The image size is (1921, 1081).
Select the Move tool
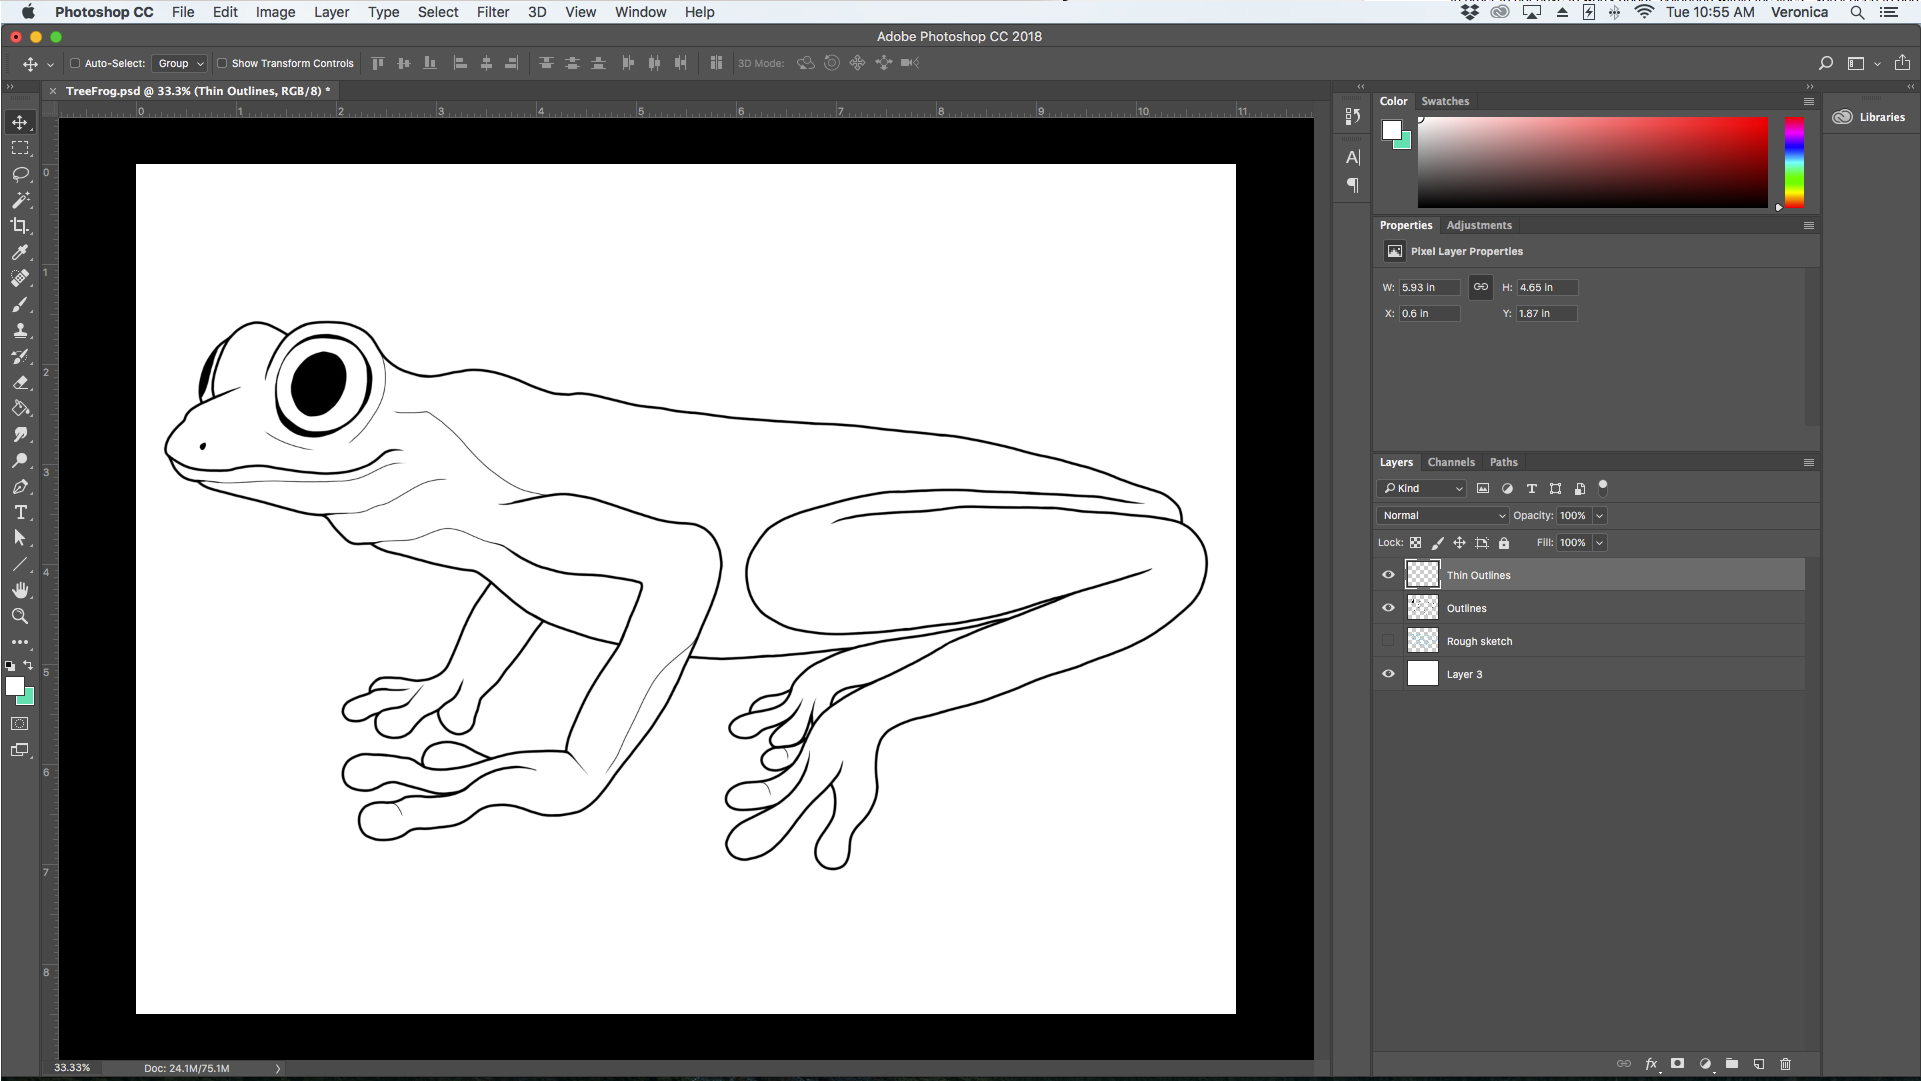(20, 122)
